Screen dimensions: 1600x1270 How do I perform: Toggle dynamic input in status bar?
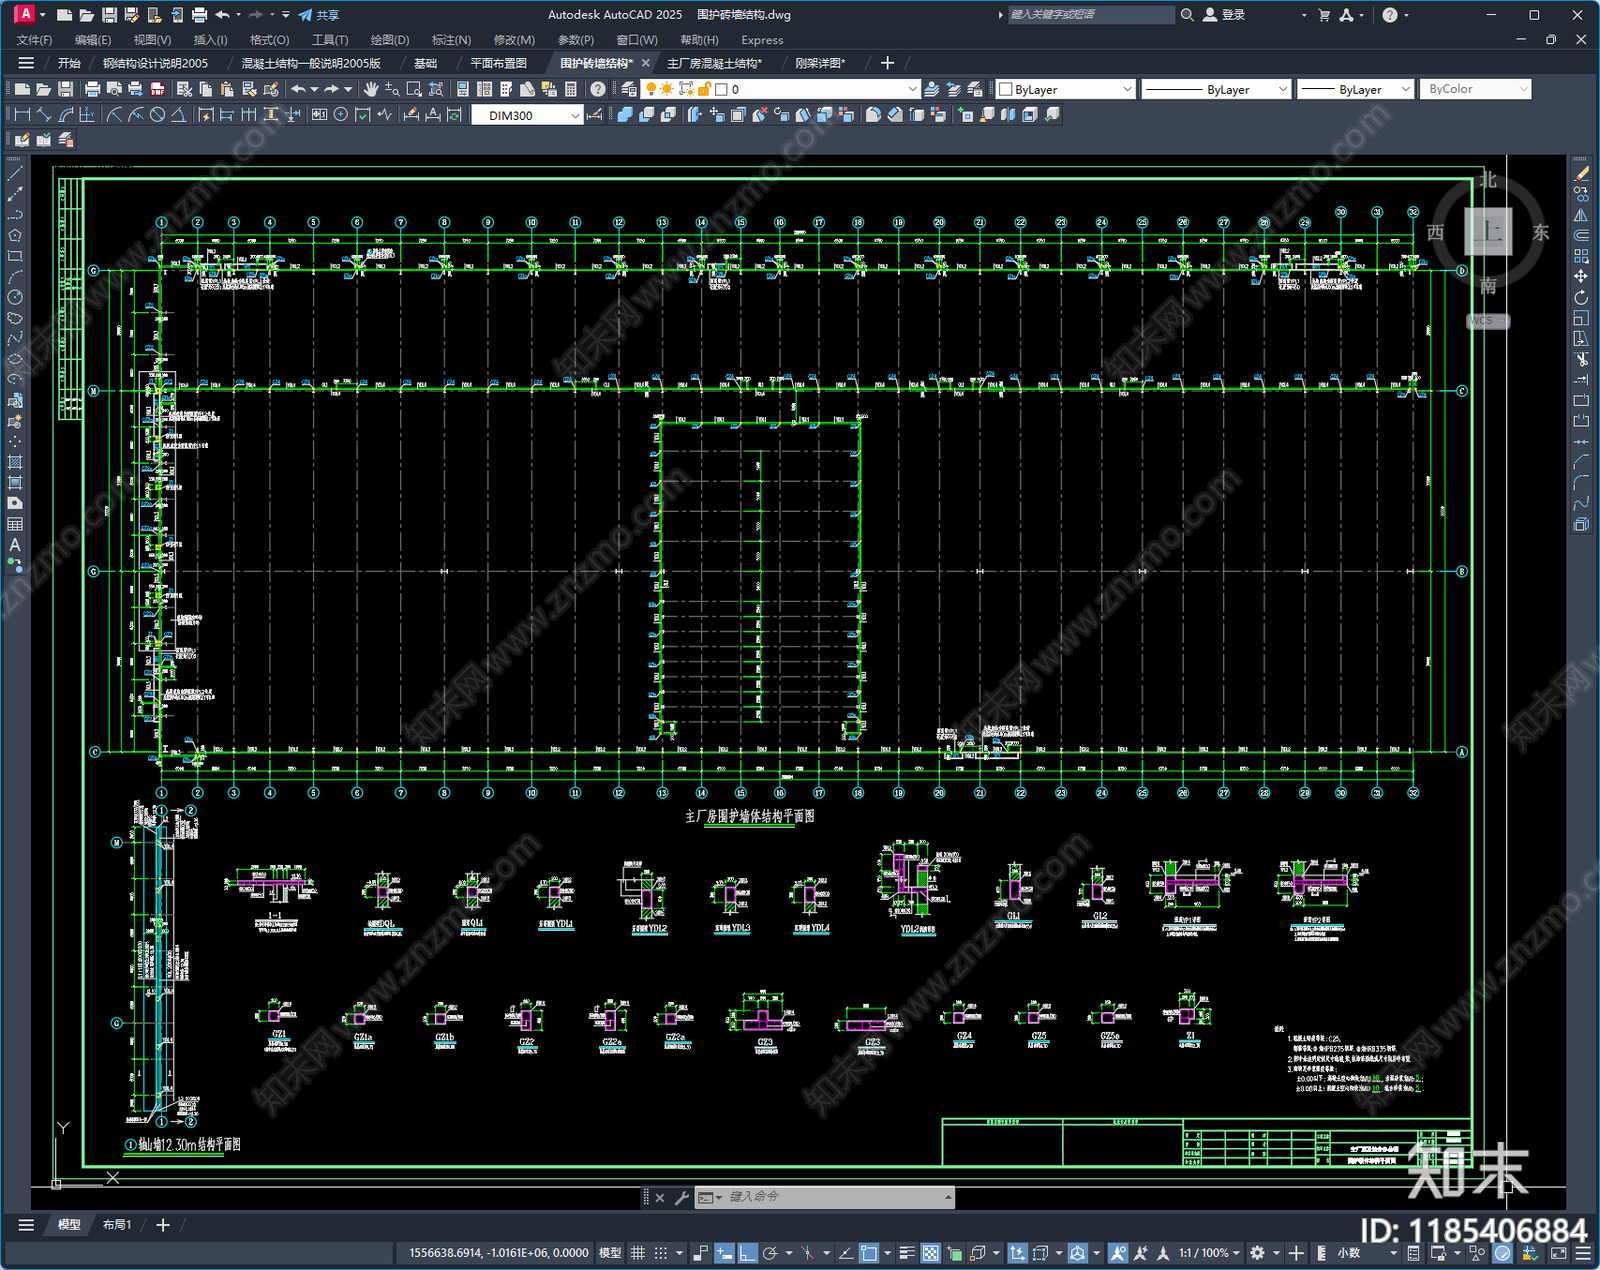(x=724, y=1253)
